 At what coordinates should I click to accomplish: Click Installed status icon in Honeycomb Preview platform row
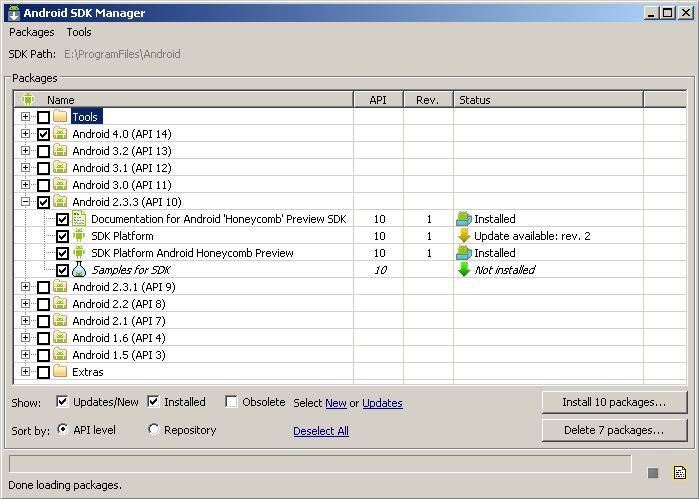click(464, 252)
